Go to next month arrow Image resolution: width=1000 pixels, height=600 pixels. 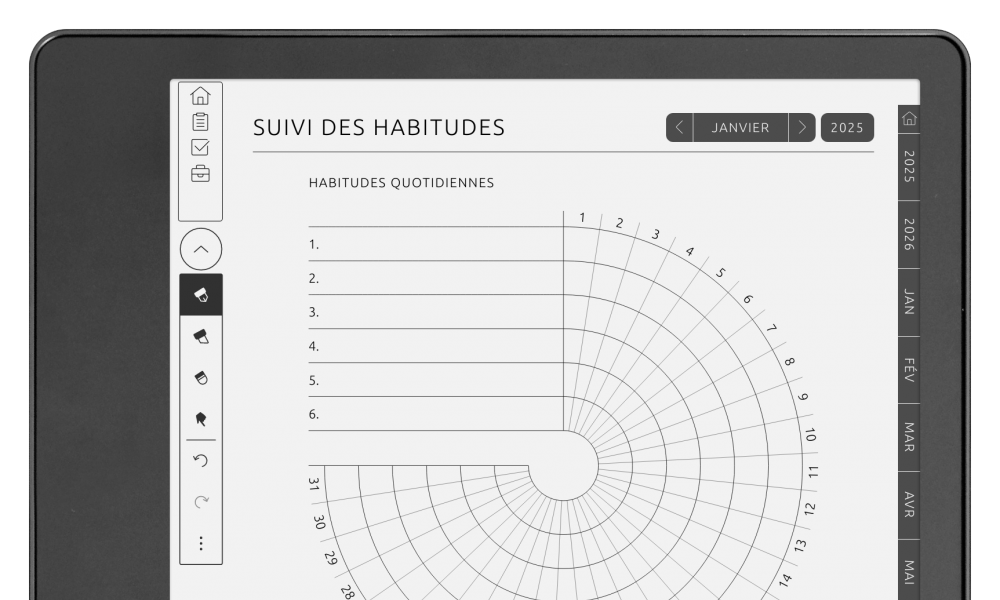[x=802, y=128]
